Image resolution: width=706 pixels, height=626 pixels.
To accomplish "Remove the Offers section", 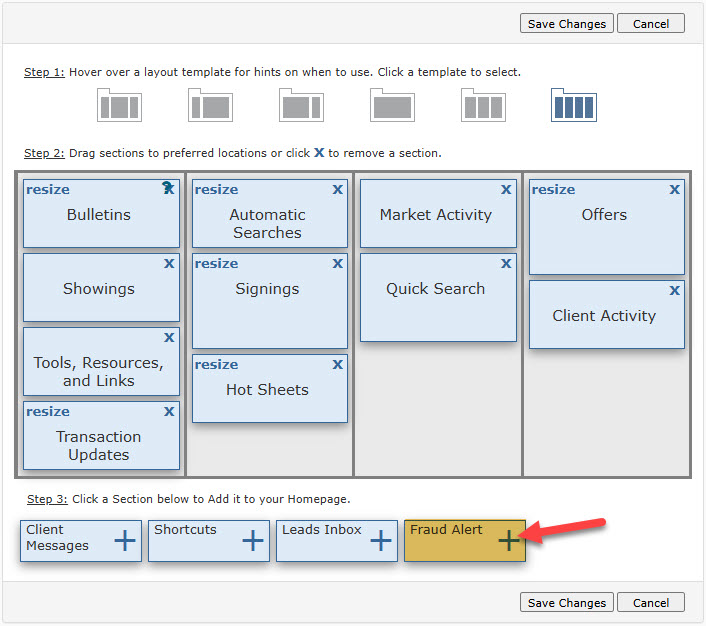I will (x=674, y=190).
